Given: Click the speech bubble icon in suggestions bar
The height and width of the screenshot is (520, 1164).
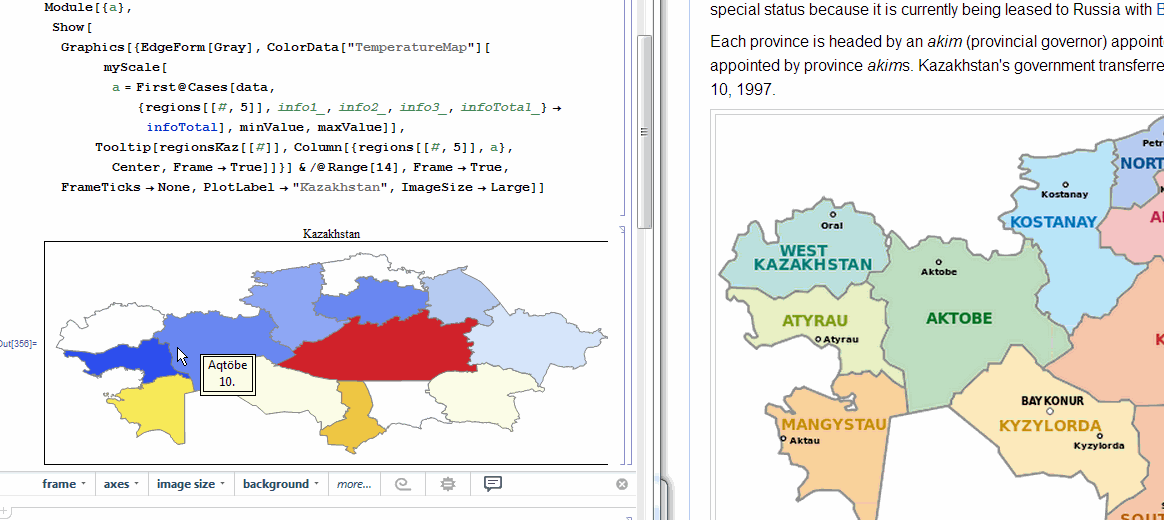Looking at the screenshot, I should [493, 484].
